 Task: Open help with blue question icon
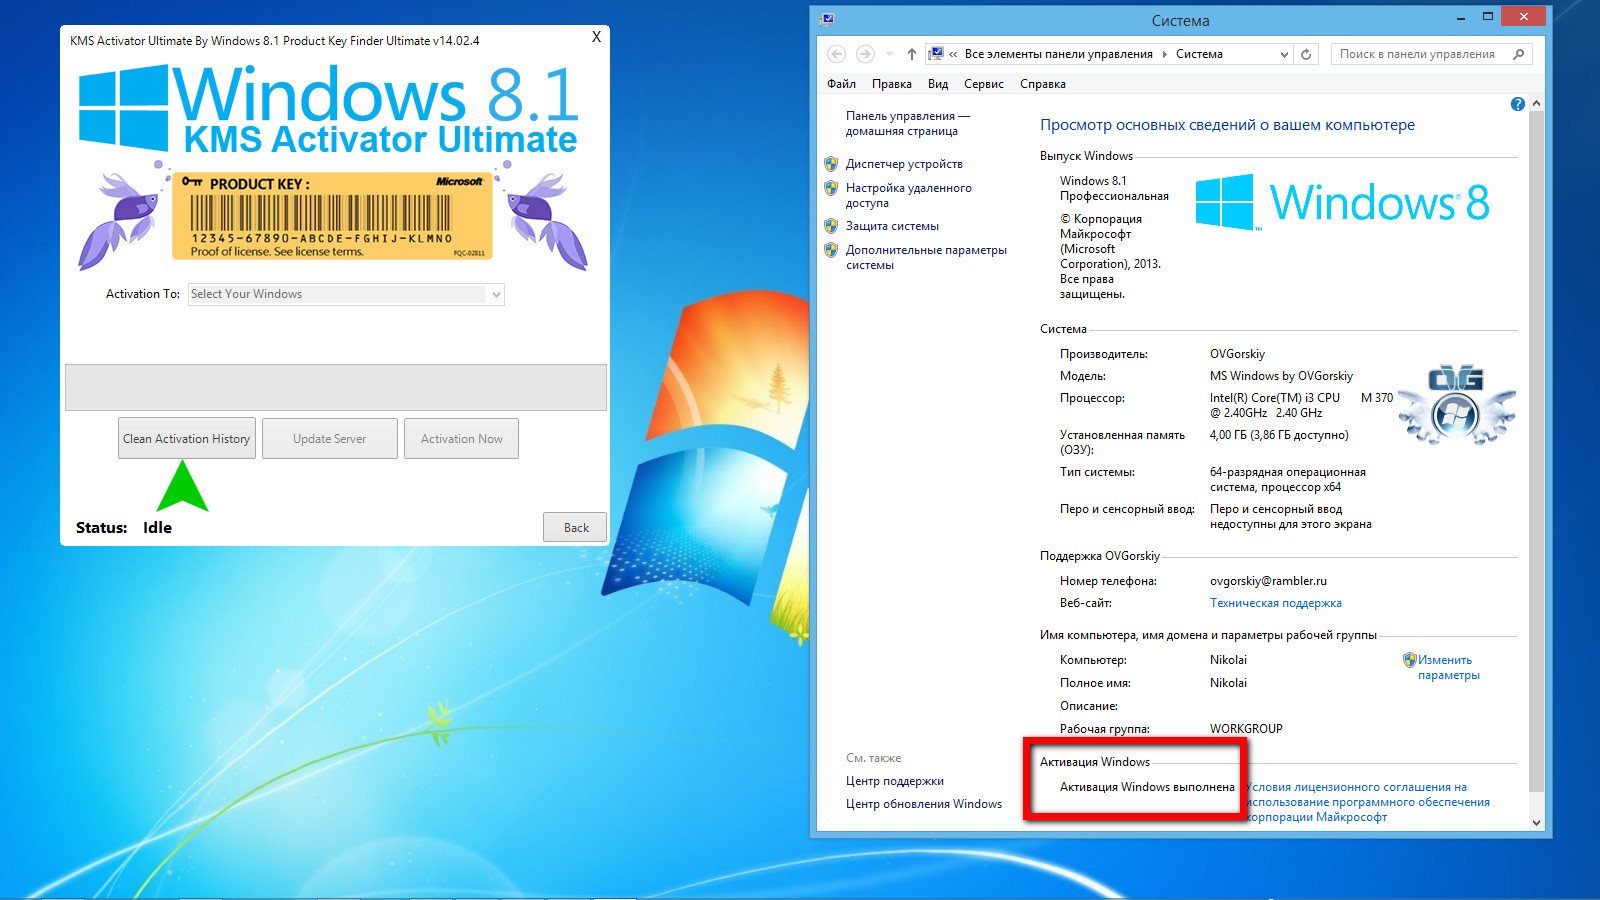pos(1518,104)
